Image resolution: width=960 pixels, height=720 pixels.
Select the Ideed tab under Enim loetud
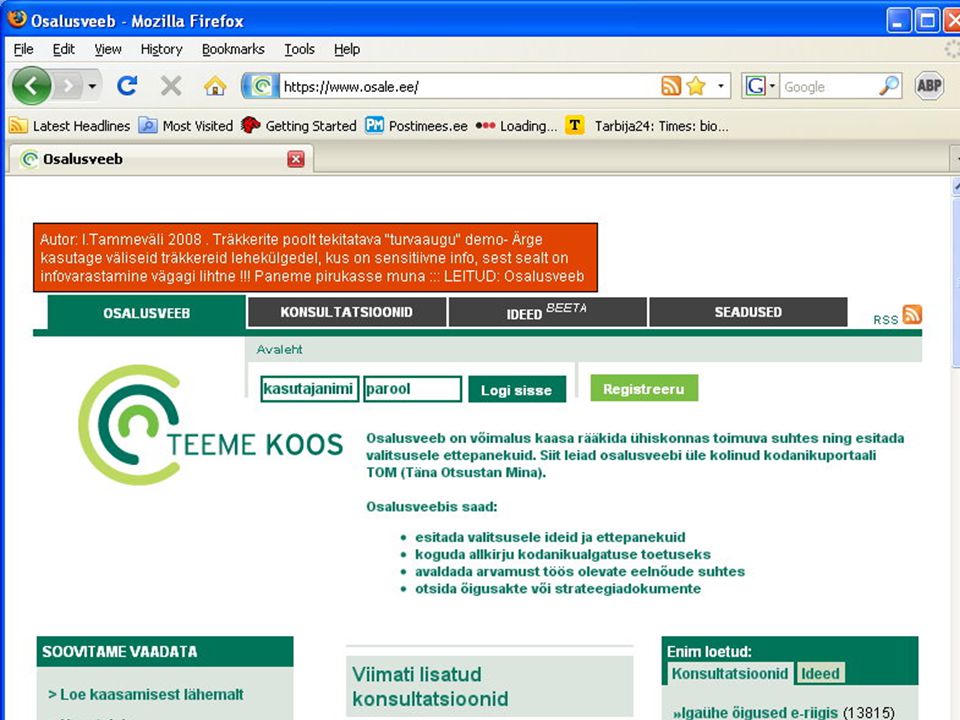[x=820, y=673]
